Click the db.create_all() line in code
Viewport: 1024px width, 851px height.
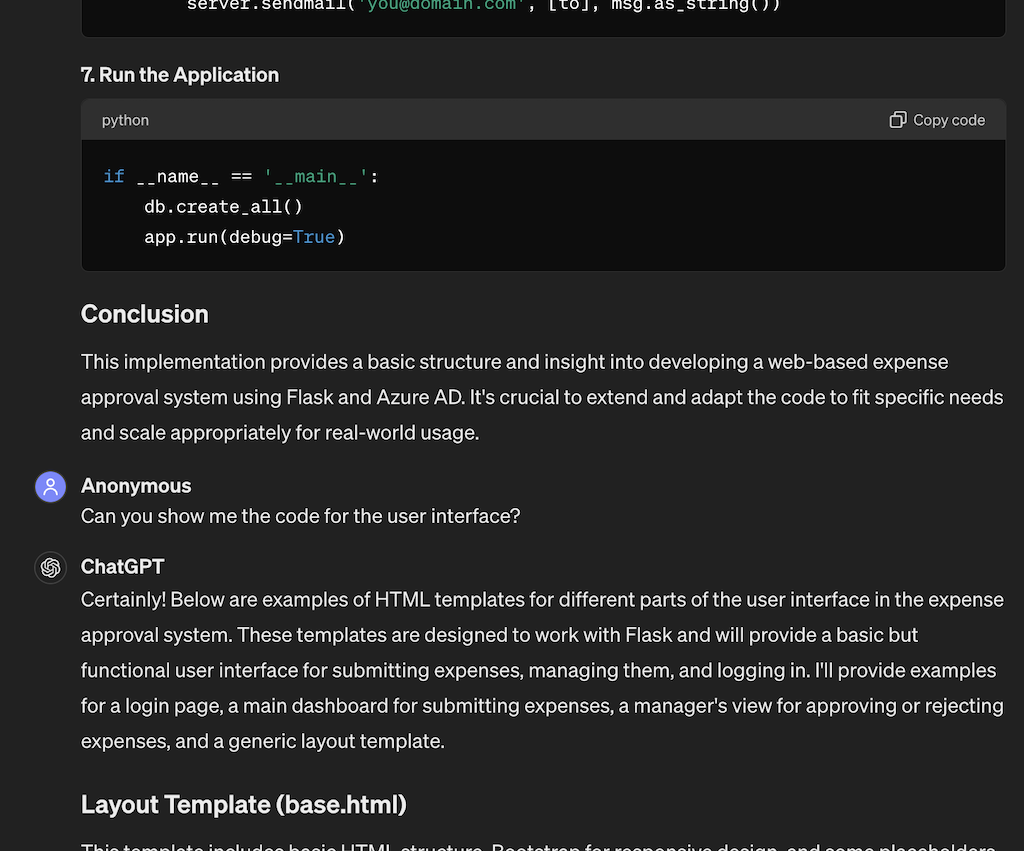click(x=223, y=206)
